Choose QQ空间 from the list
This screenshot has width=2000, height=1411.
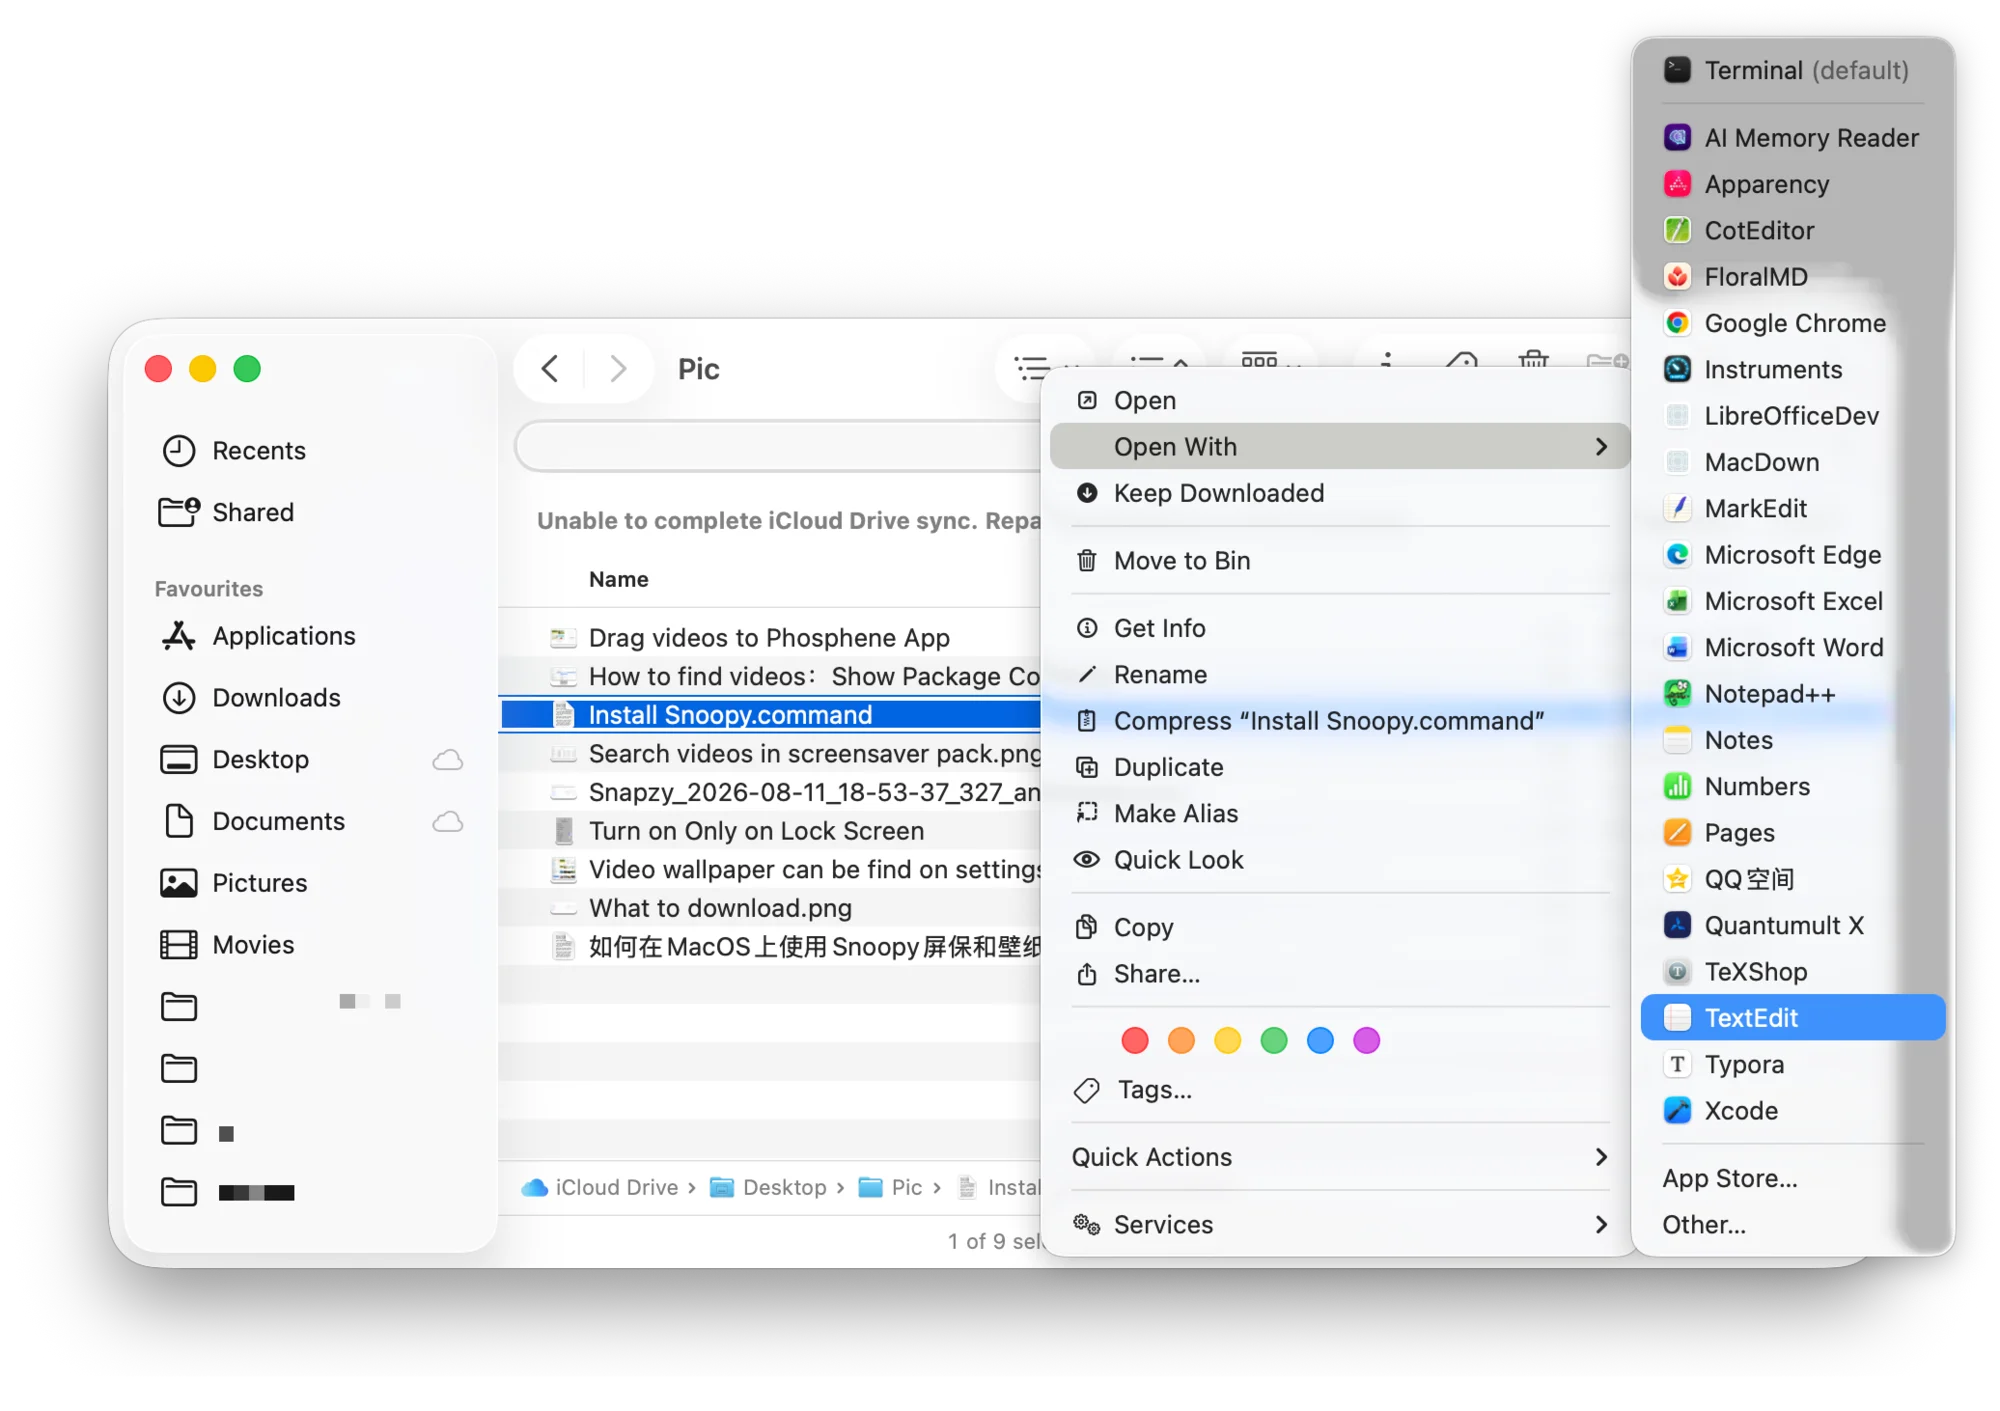tap(1792, 879)
